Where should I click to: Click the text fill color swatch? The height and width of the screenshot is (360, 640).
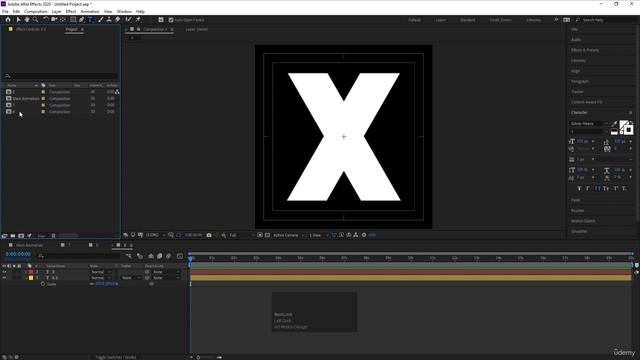(624, 124)
